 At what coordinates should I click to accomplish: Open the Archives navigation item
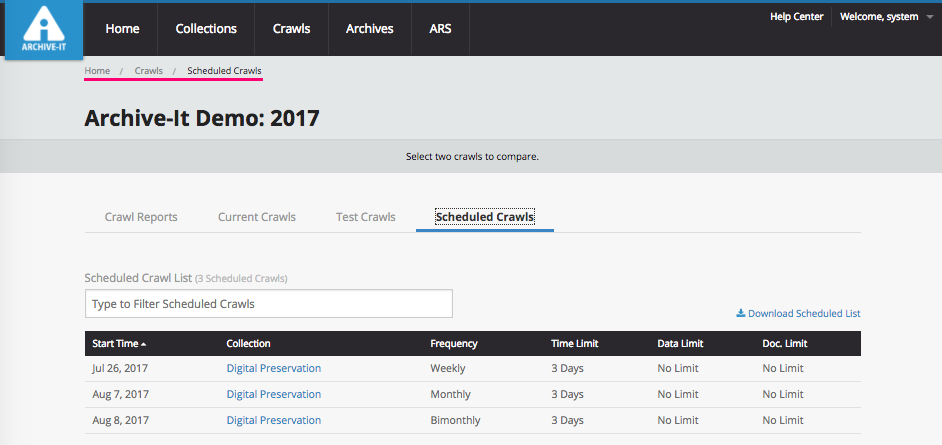pyautogui.click(x=369, y=29)
